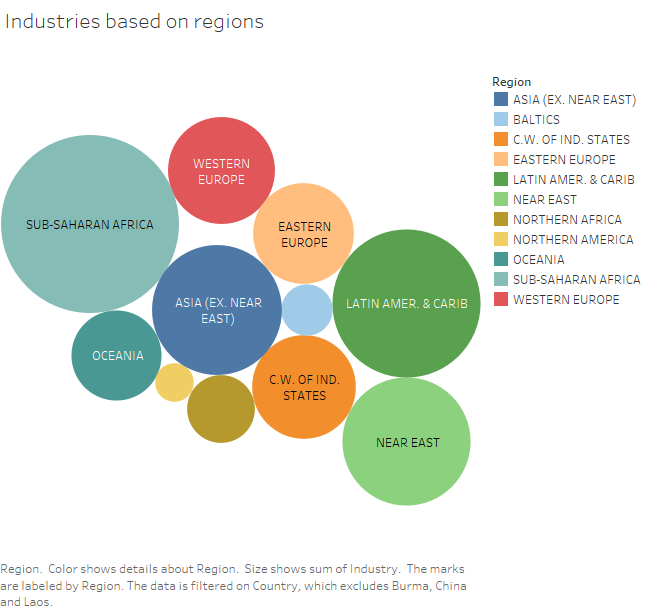Click the Near East light green bubble
This screenshot has width=645, height=611.
coord(407,442)
